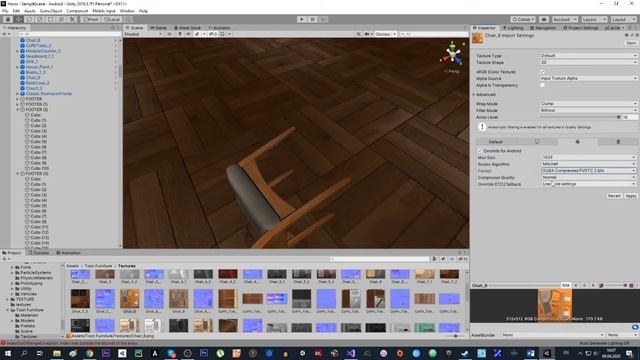
Task: Open the Compressor Quality dropdown
Action: click(588, 177)
